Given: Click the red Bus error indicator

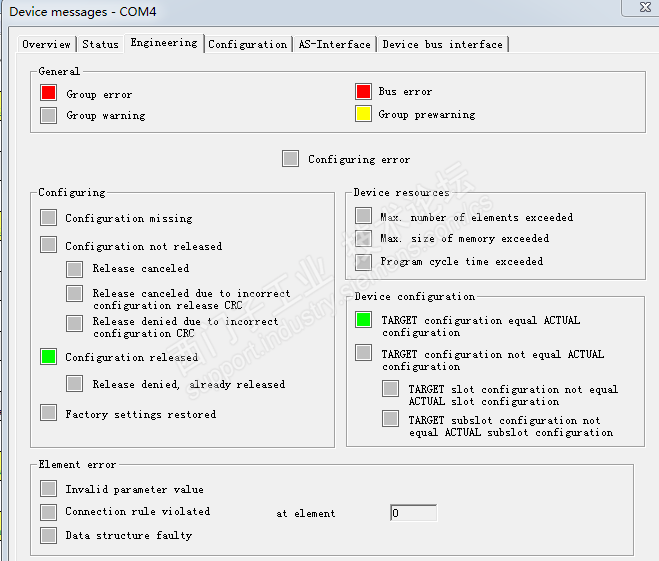Looking at the screenshot, I should point(363,92).
